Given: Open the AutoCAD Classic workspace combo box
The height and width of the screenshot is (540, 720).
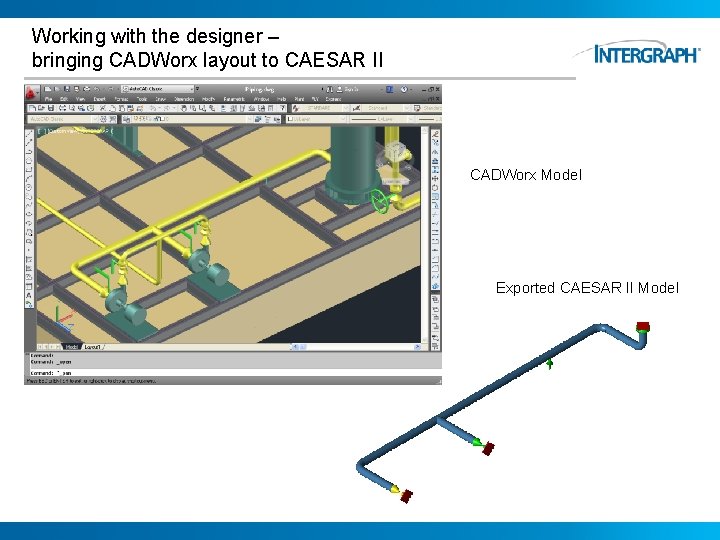Looking at the screenshot, I should tap(62, 119).
